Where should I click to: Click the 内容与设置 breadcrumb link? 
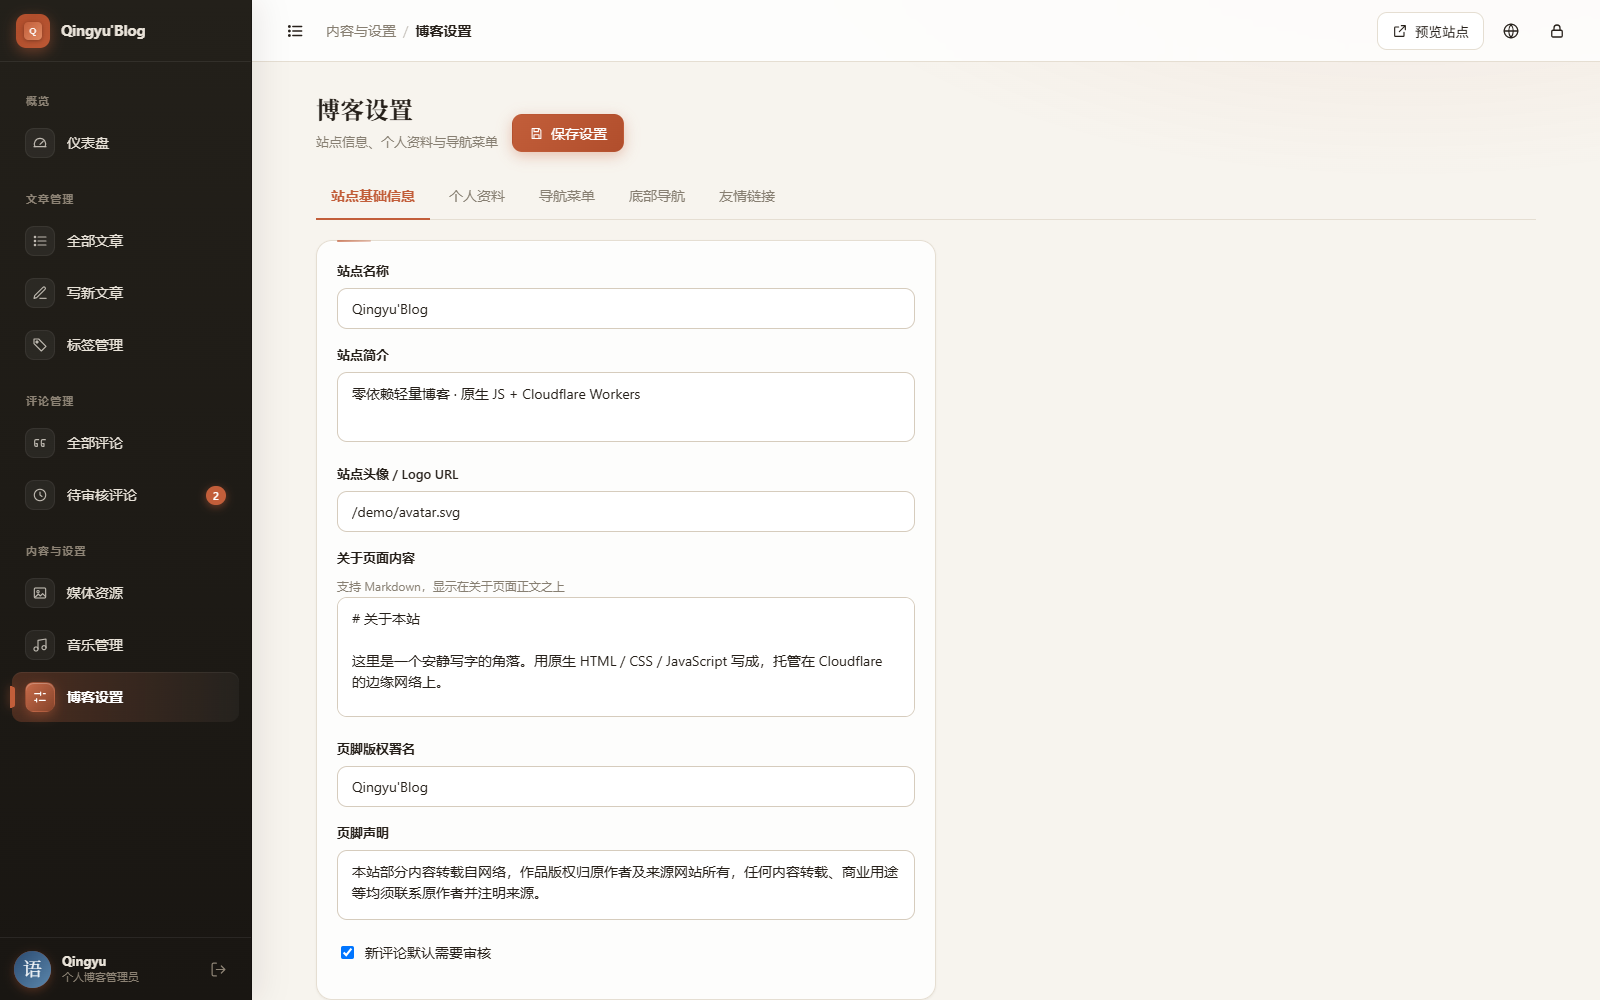coord(361,31)
